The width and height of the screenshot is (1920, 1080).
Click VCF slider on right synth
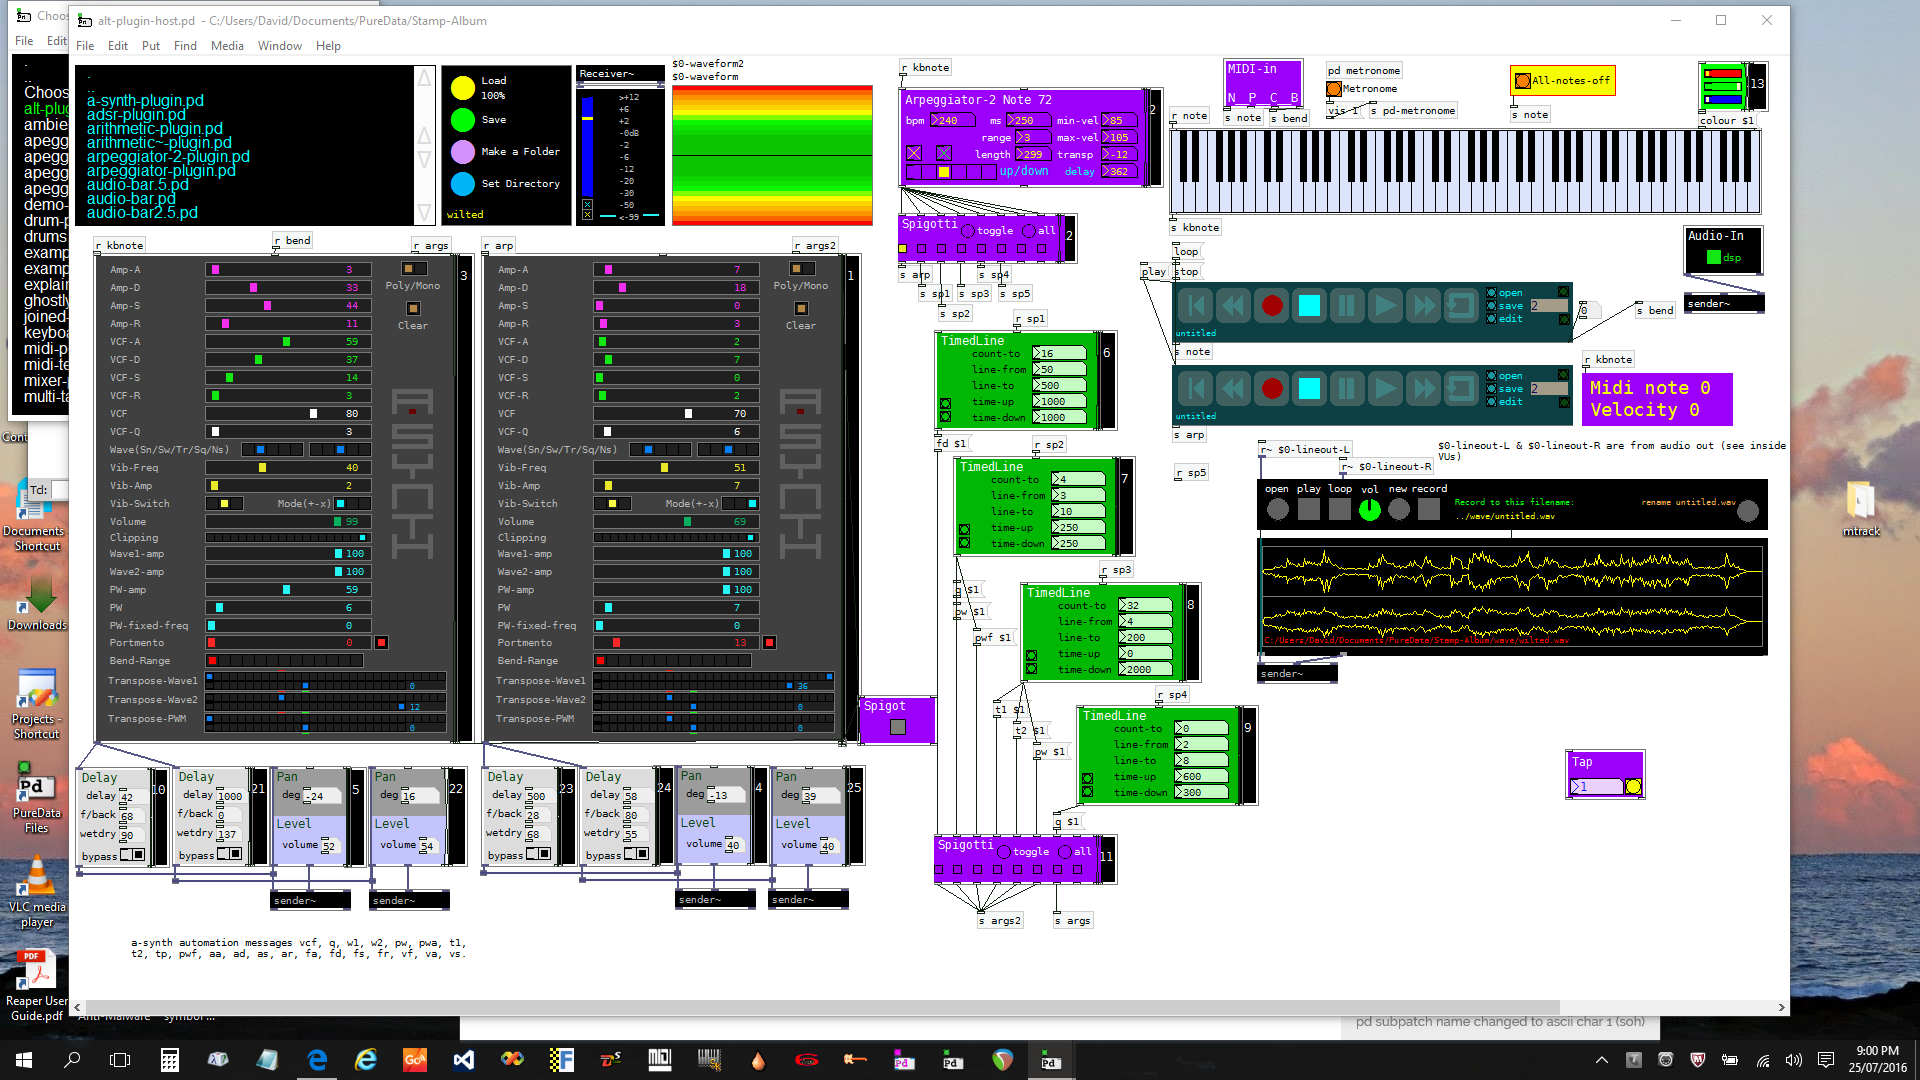pyautogui.click(x=676, y=414)
